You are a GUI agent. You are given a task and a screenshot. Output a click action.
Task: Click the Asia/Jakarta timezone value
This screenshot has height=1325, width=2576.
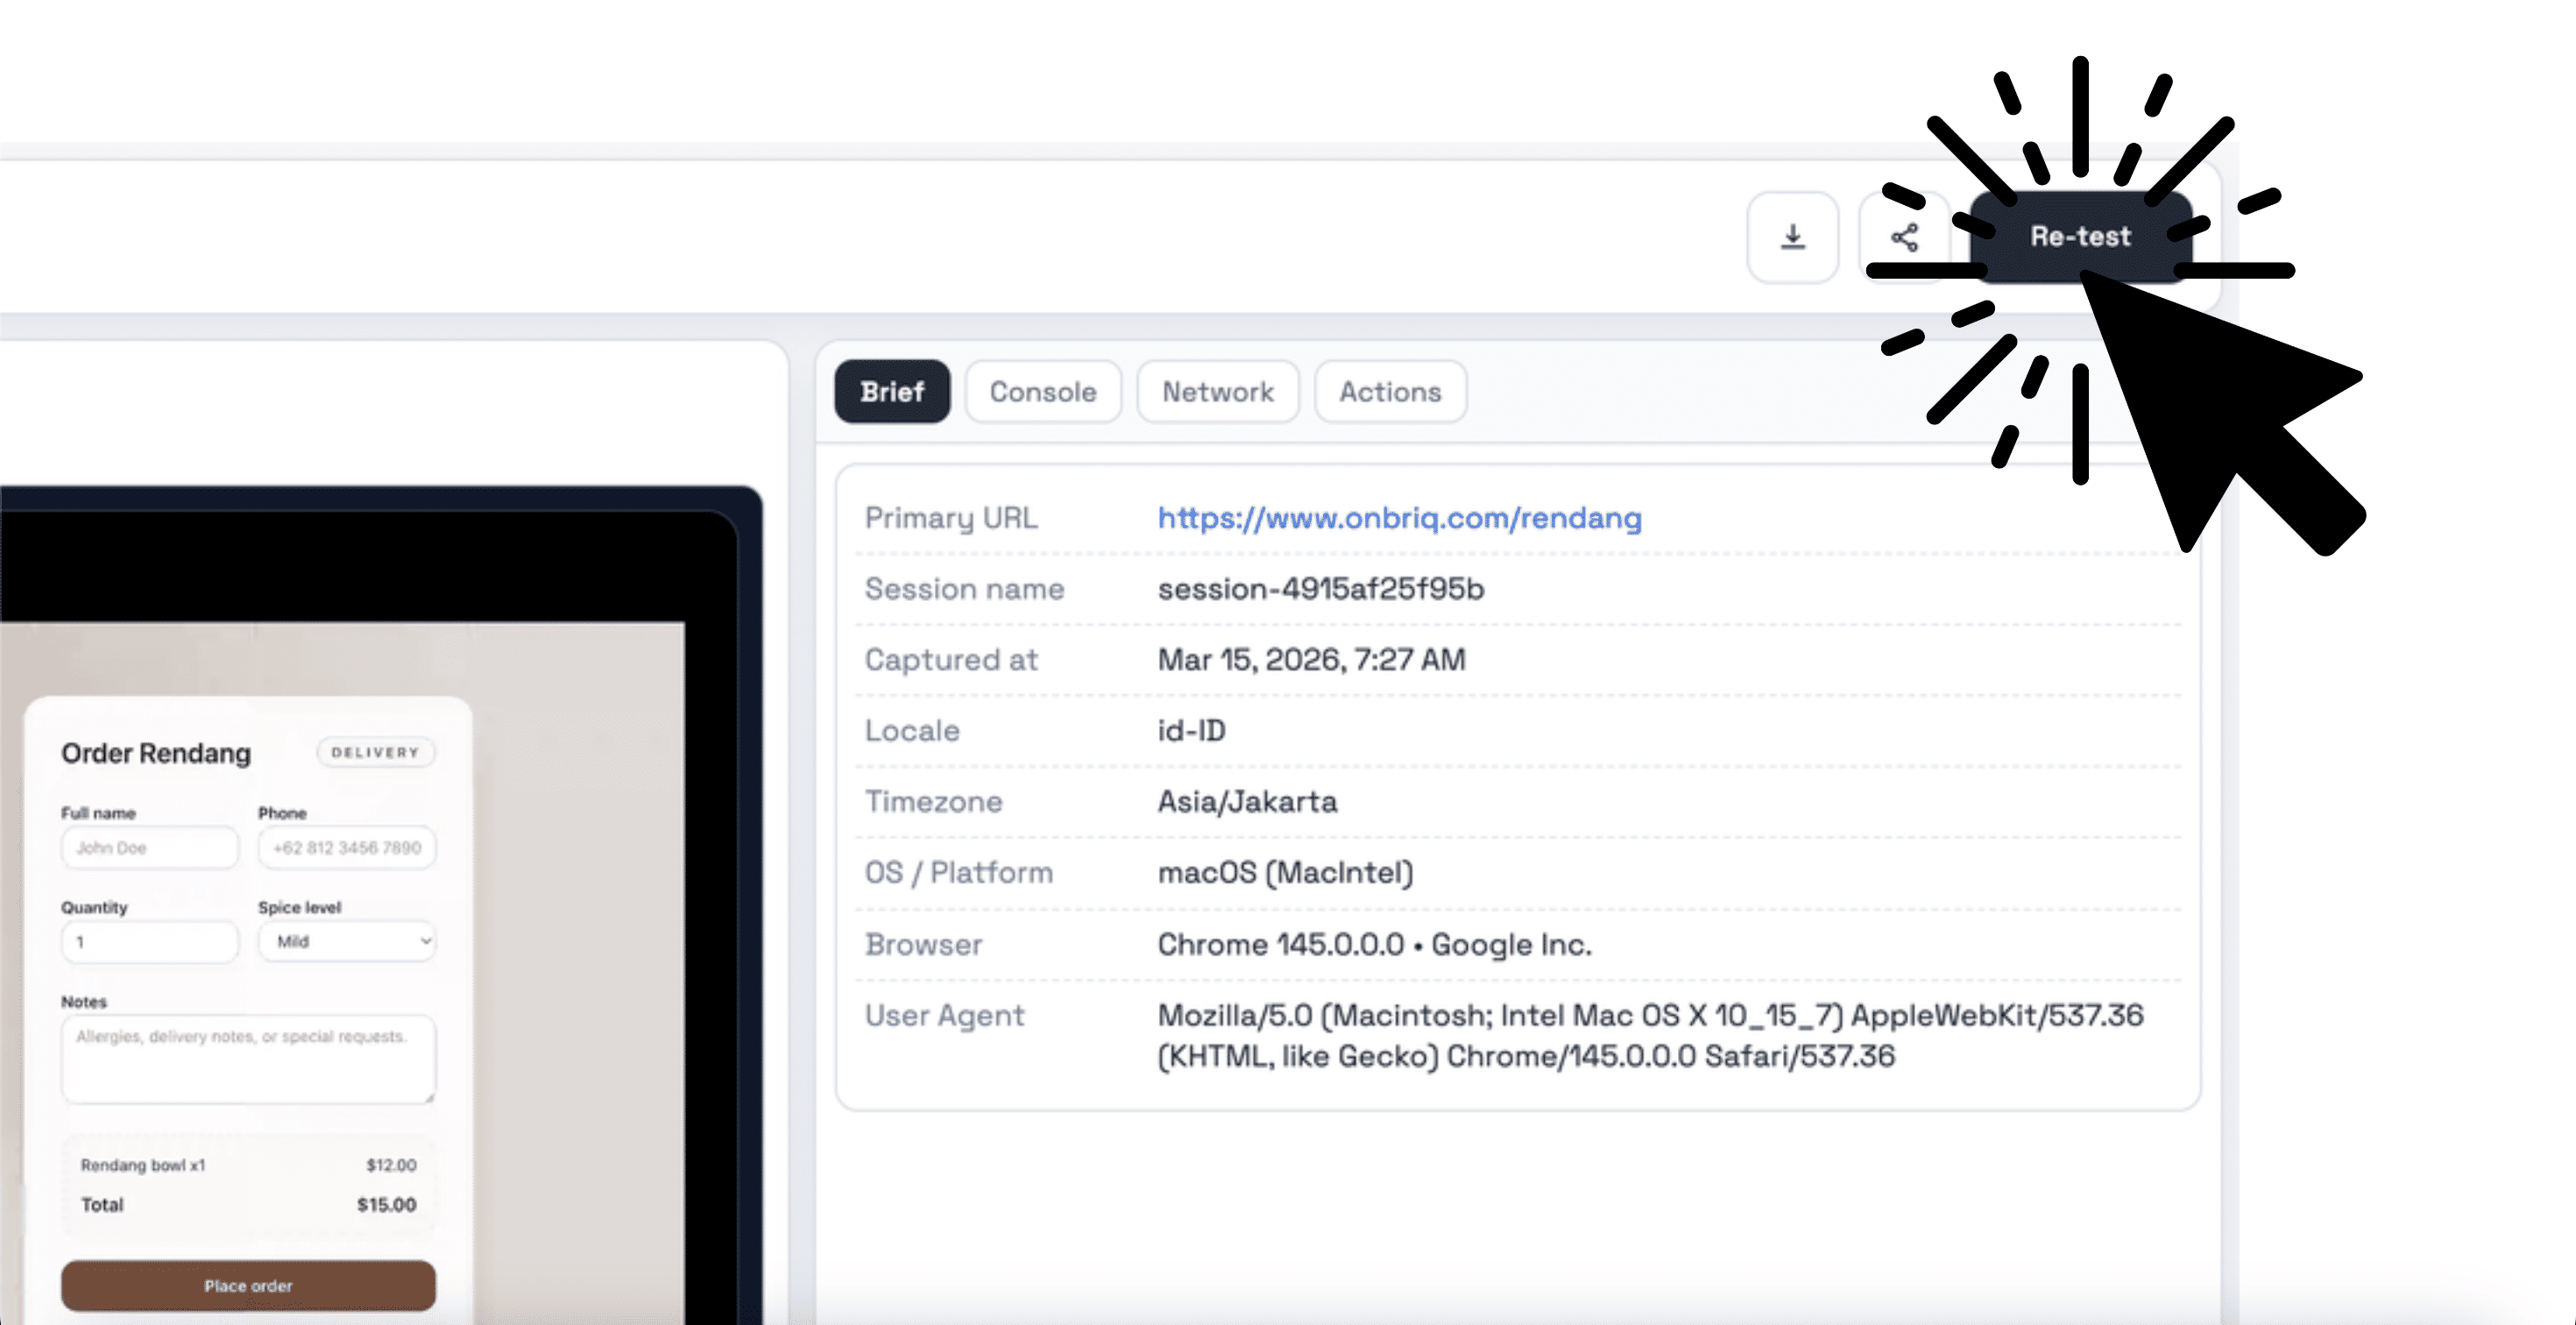(1246, 801)
